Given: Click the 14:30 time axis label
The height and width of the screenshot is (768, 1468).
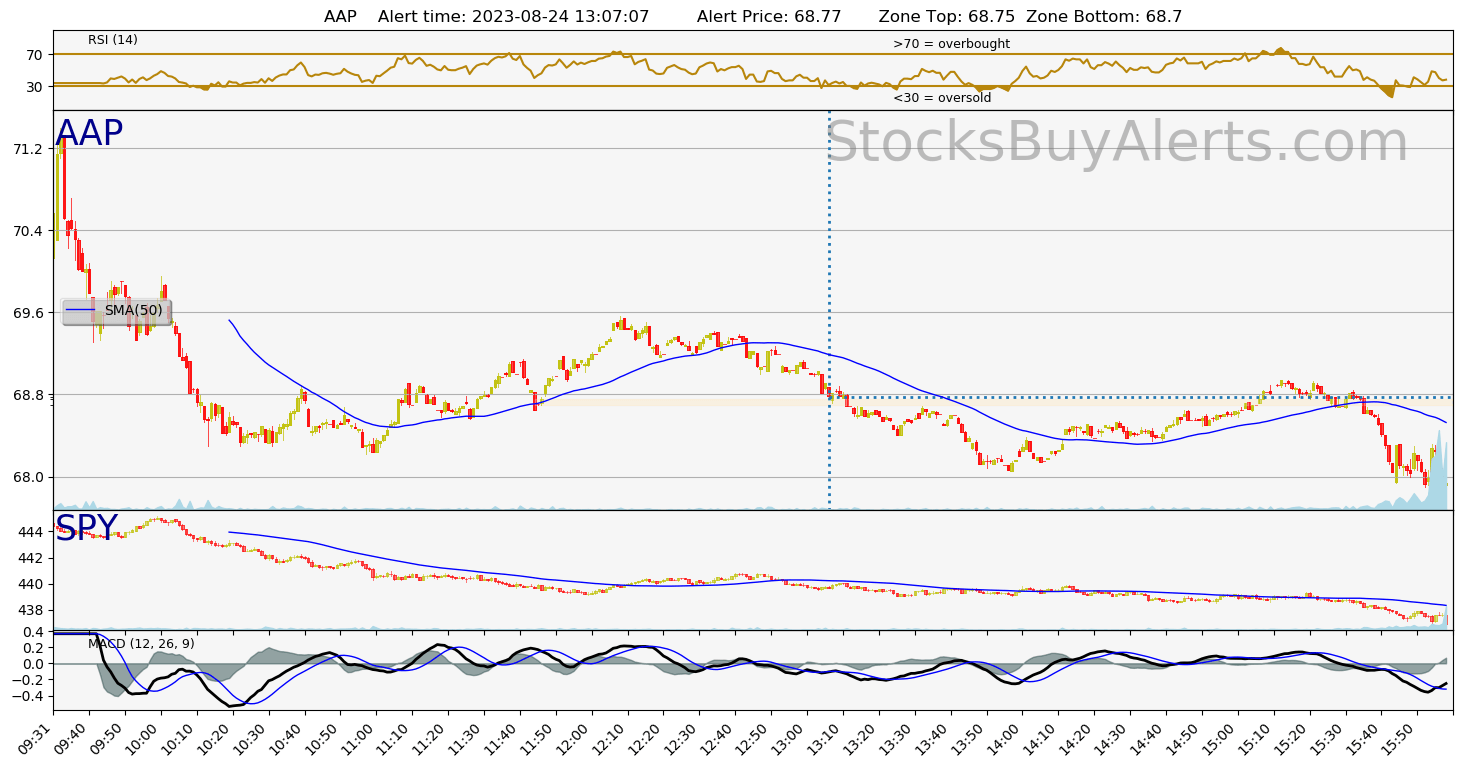Looking at the screenshot, I should pos(1108,741).
